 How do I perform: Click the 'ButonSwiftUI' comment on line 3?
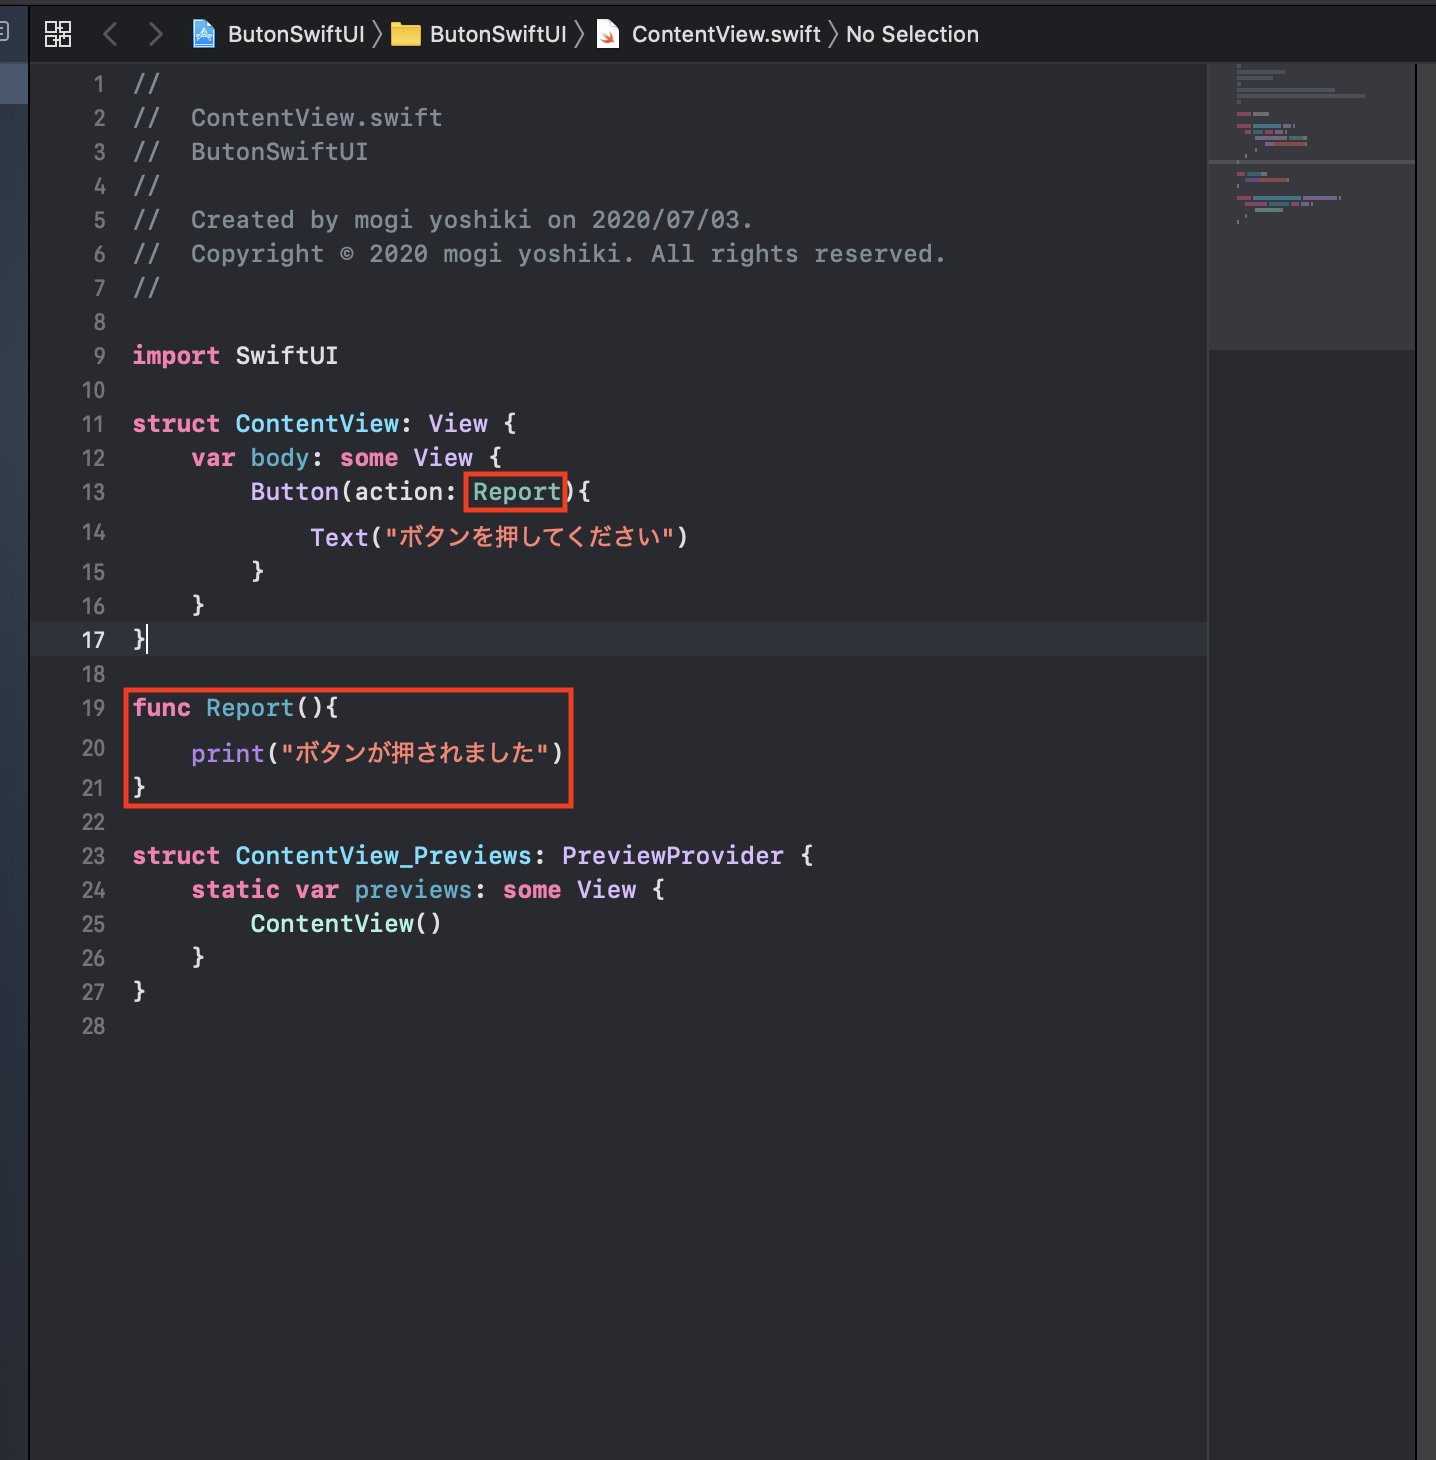click(x=280, y=152)
